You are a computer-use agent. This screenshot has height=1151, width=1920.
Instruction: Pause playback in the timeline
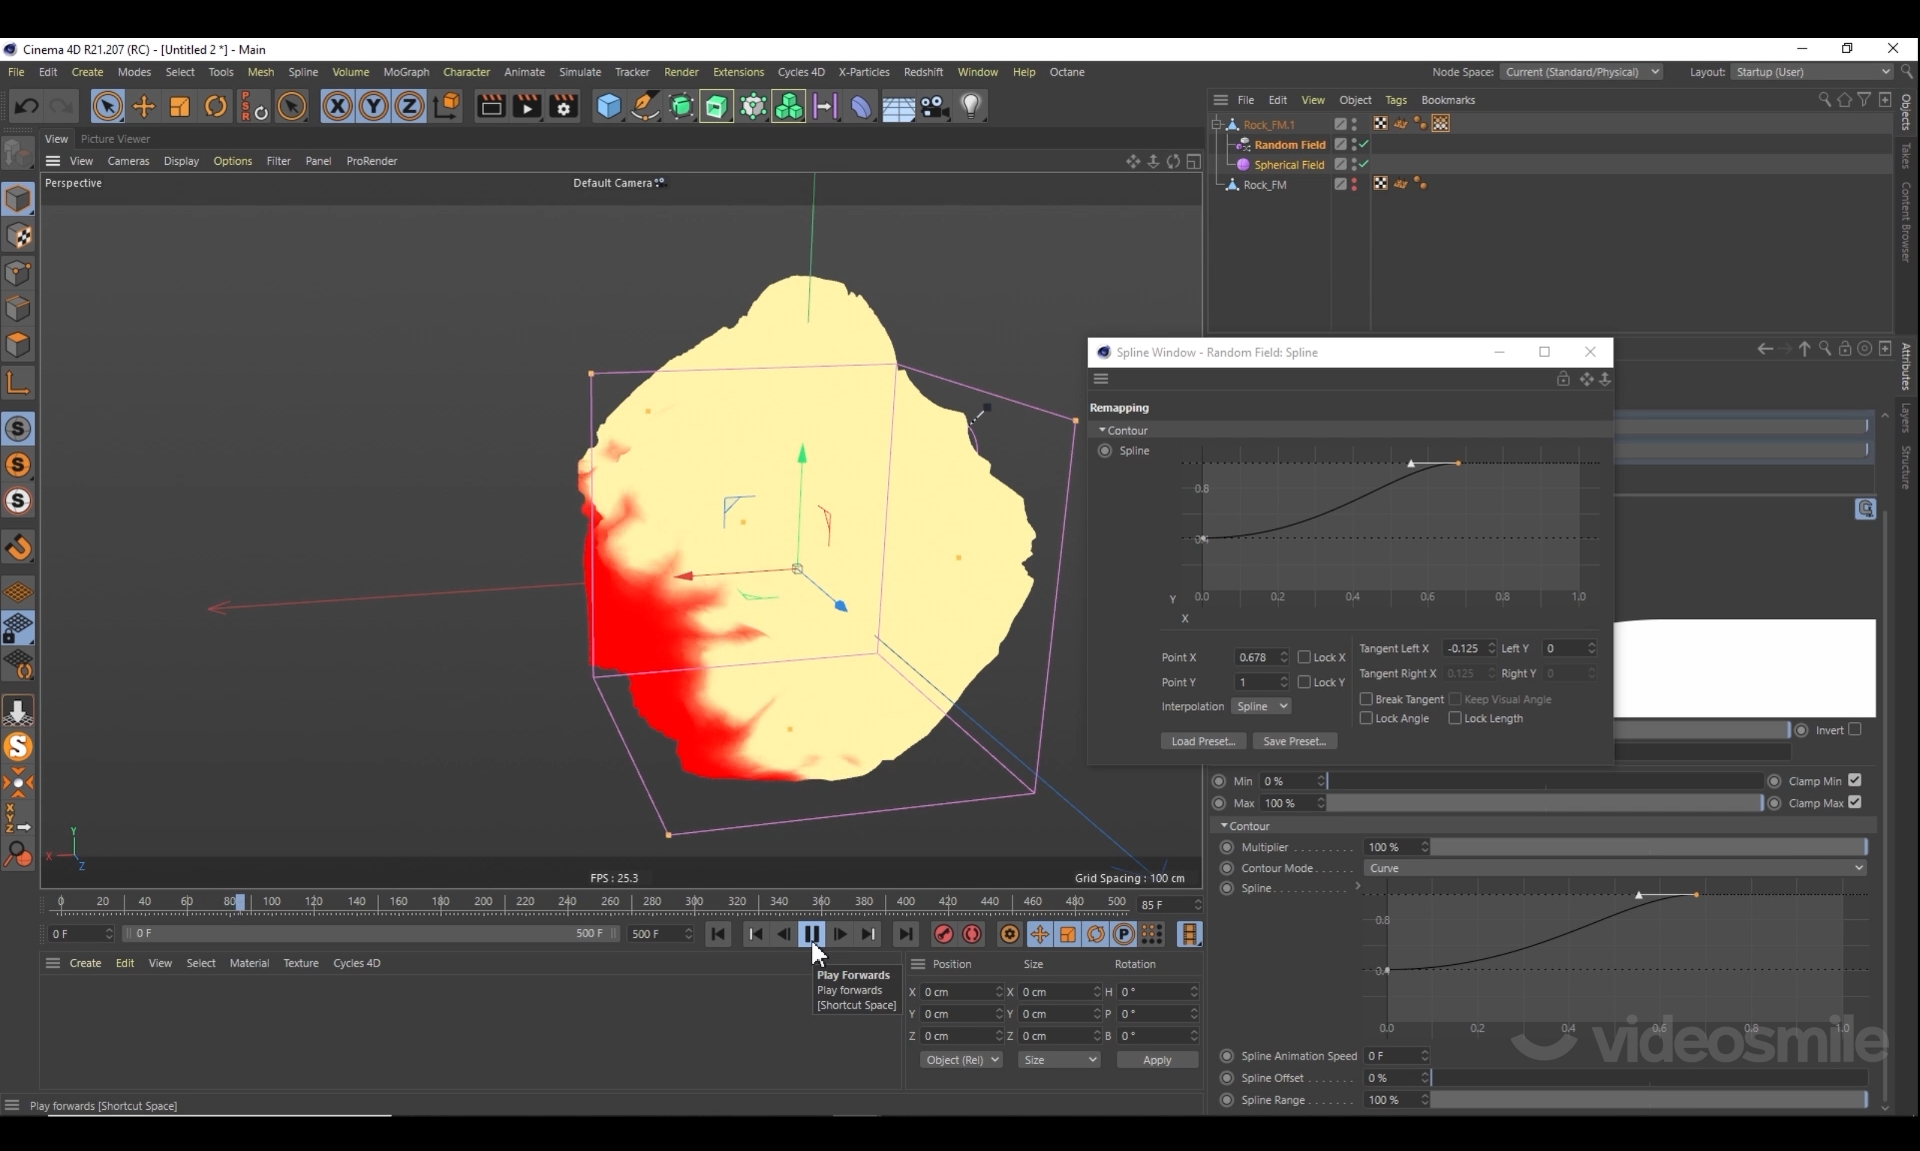coord(811,934)
